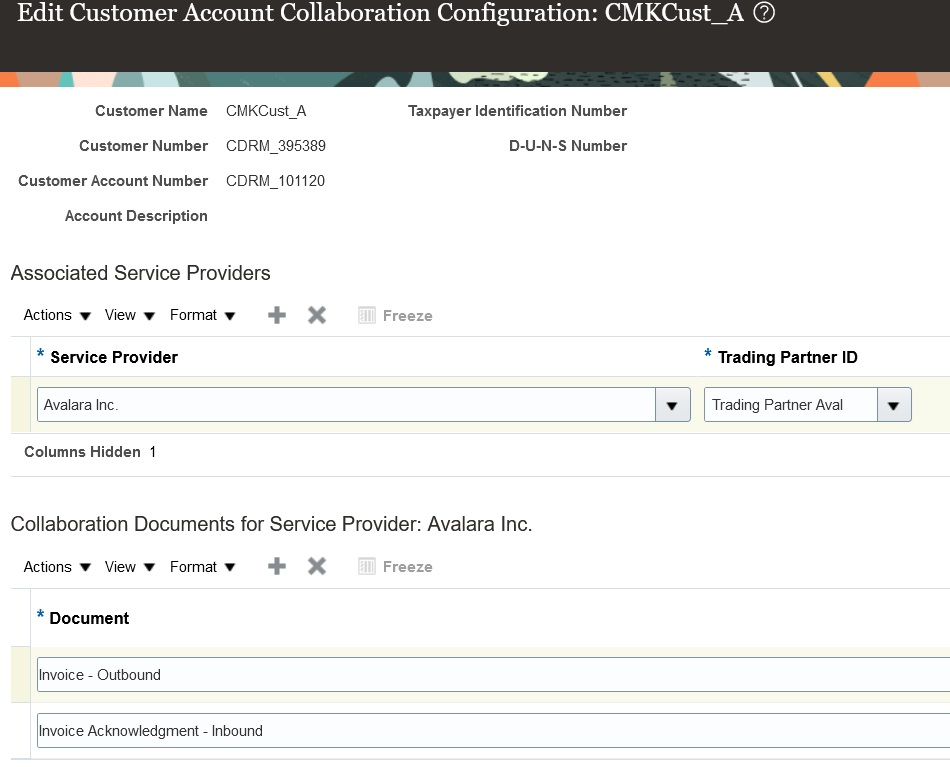Freeze columns in the documents table

coord(396,566)
